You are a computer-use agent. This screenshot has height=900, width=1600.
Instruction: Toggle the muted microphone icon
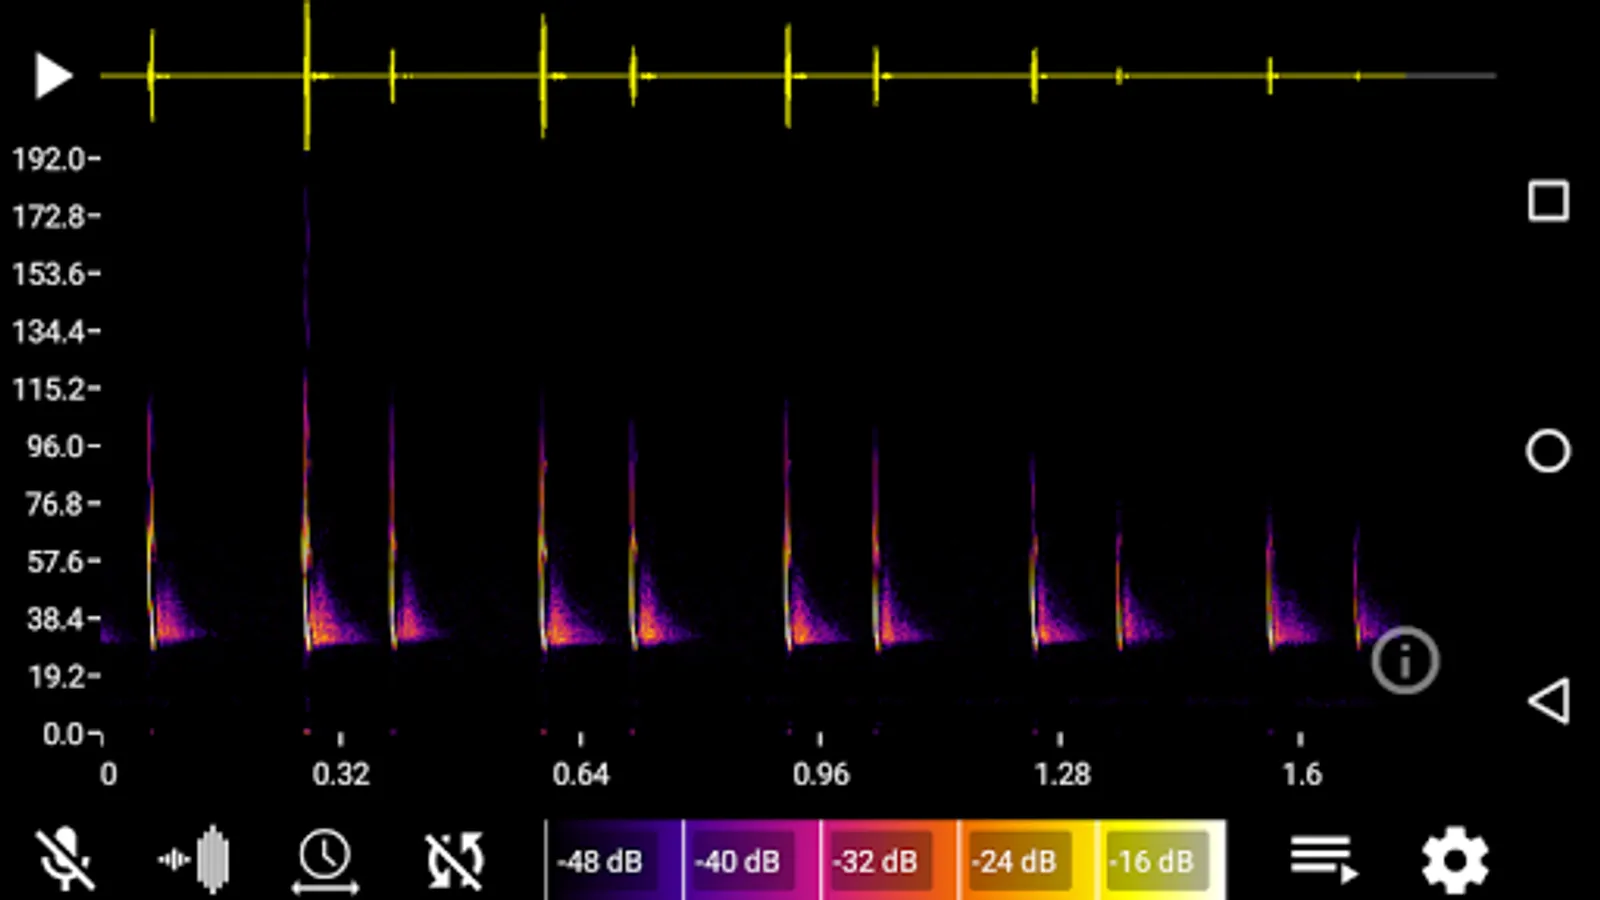(x=65, y=859)
